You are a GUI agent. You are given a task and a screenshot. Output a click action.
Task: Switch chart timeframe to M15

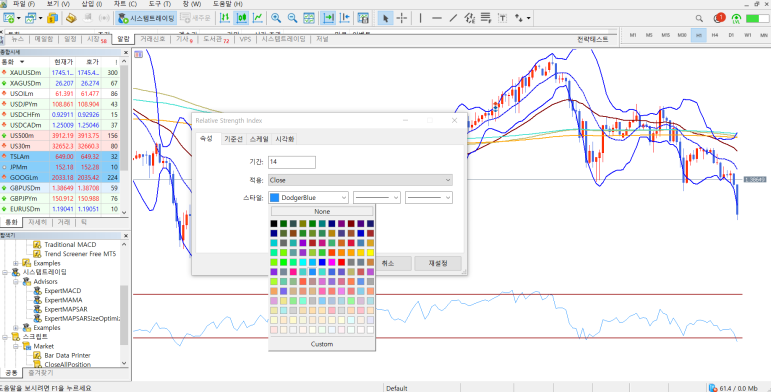[x=666, y=35]
